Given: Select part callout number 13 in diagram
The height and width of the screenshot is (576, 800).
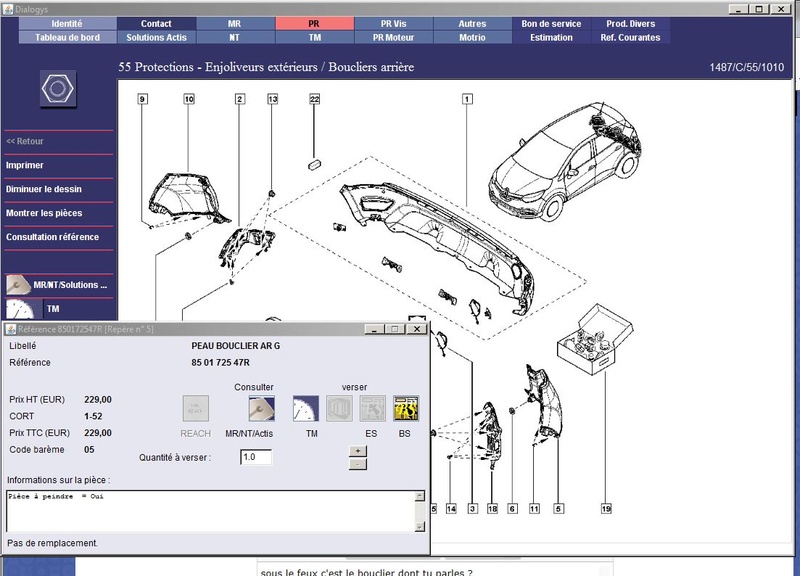Looking at the screenshot, I should 273,99.
